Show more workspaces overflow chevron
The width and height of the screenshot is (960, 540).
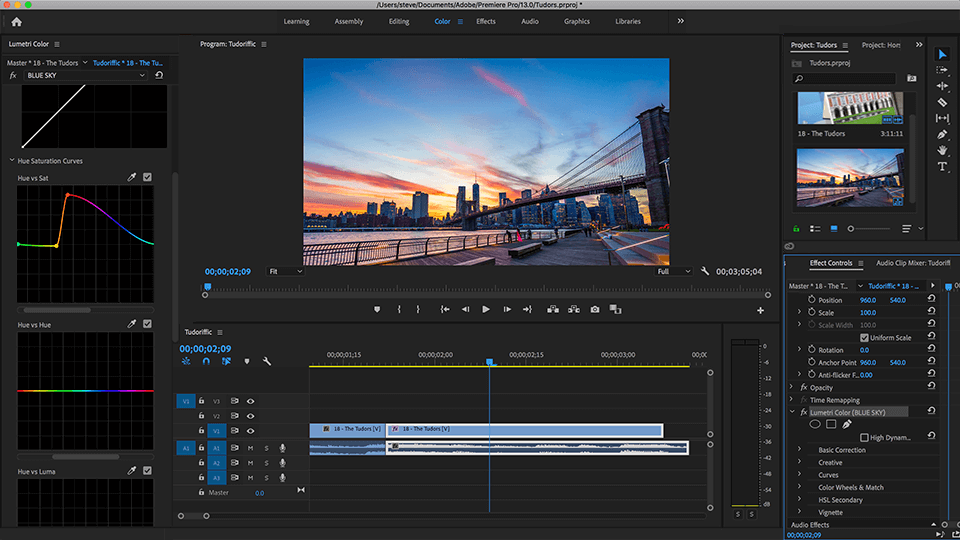[x=681, y=21]
